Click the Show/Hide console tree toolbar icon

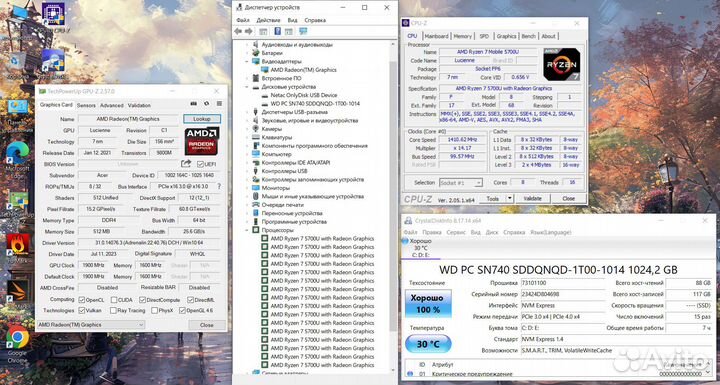pos(263,31)
